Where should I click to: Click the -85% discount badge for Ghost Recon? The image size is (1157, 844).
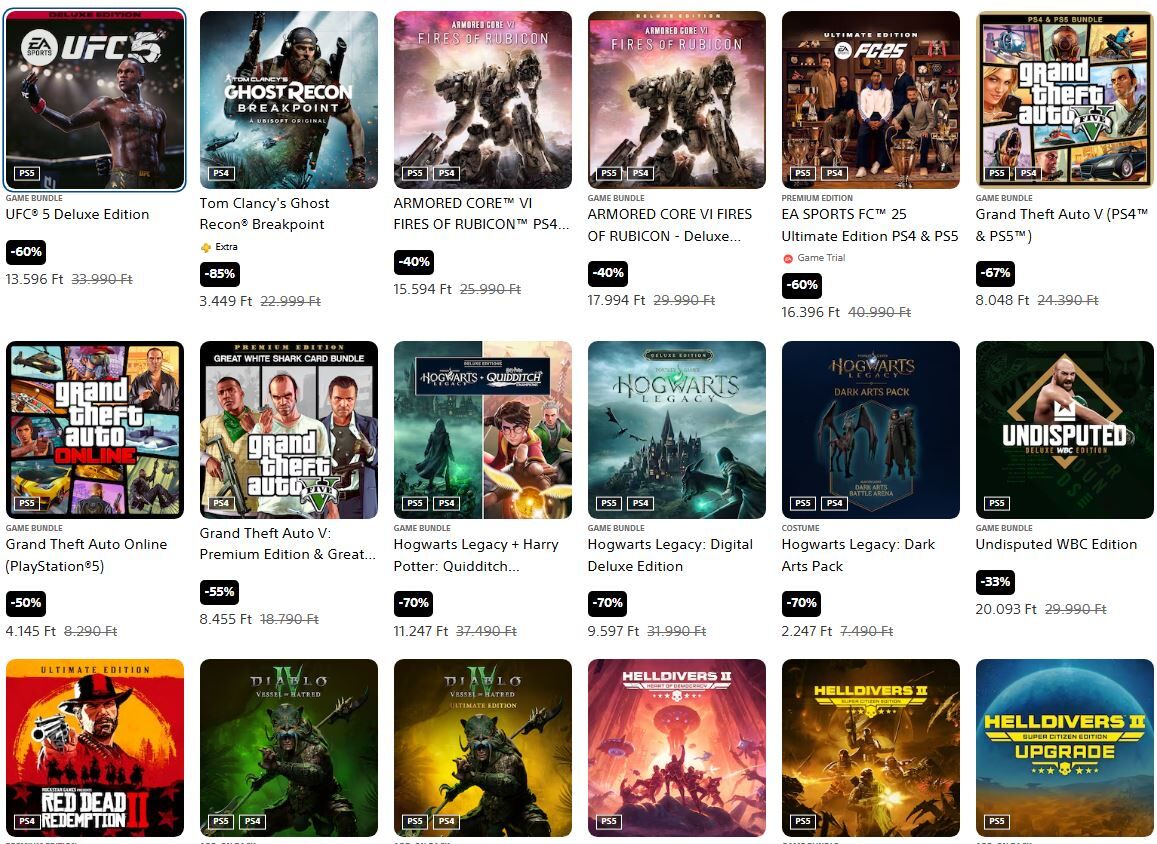[220, 274]
